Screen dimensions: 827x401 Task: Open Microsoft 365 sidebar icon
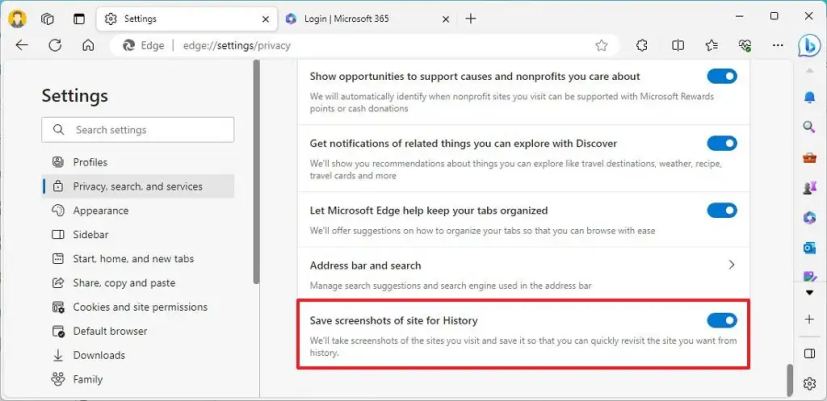(x=810, y=217)
